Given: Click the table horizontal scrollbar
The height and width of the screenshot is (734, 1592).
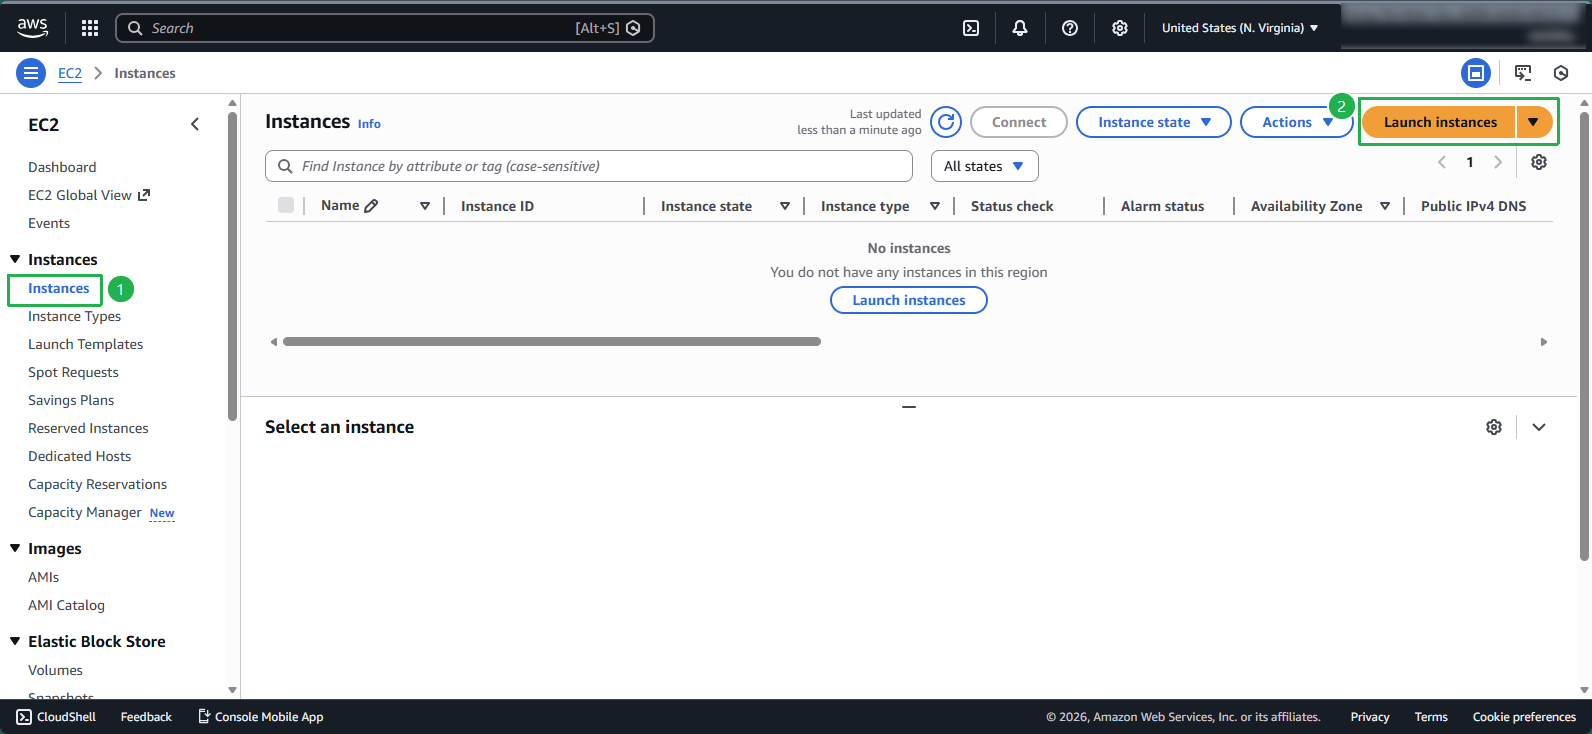Looking at the screenshot, I should click(x=552, y=342).
